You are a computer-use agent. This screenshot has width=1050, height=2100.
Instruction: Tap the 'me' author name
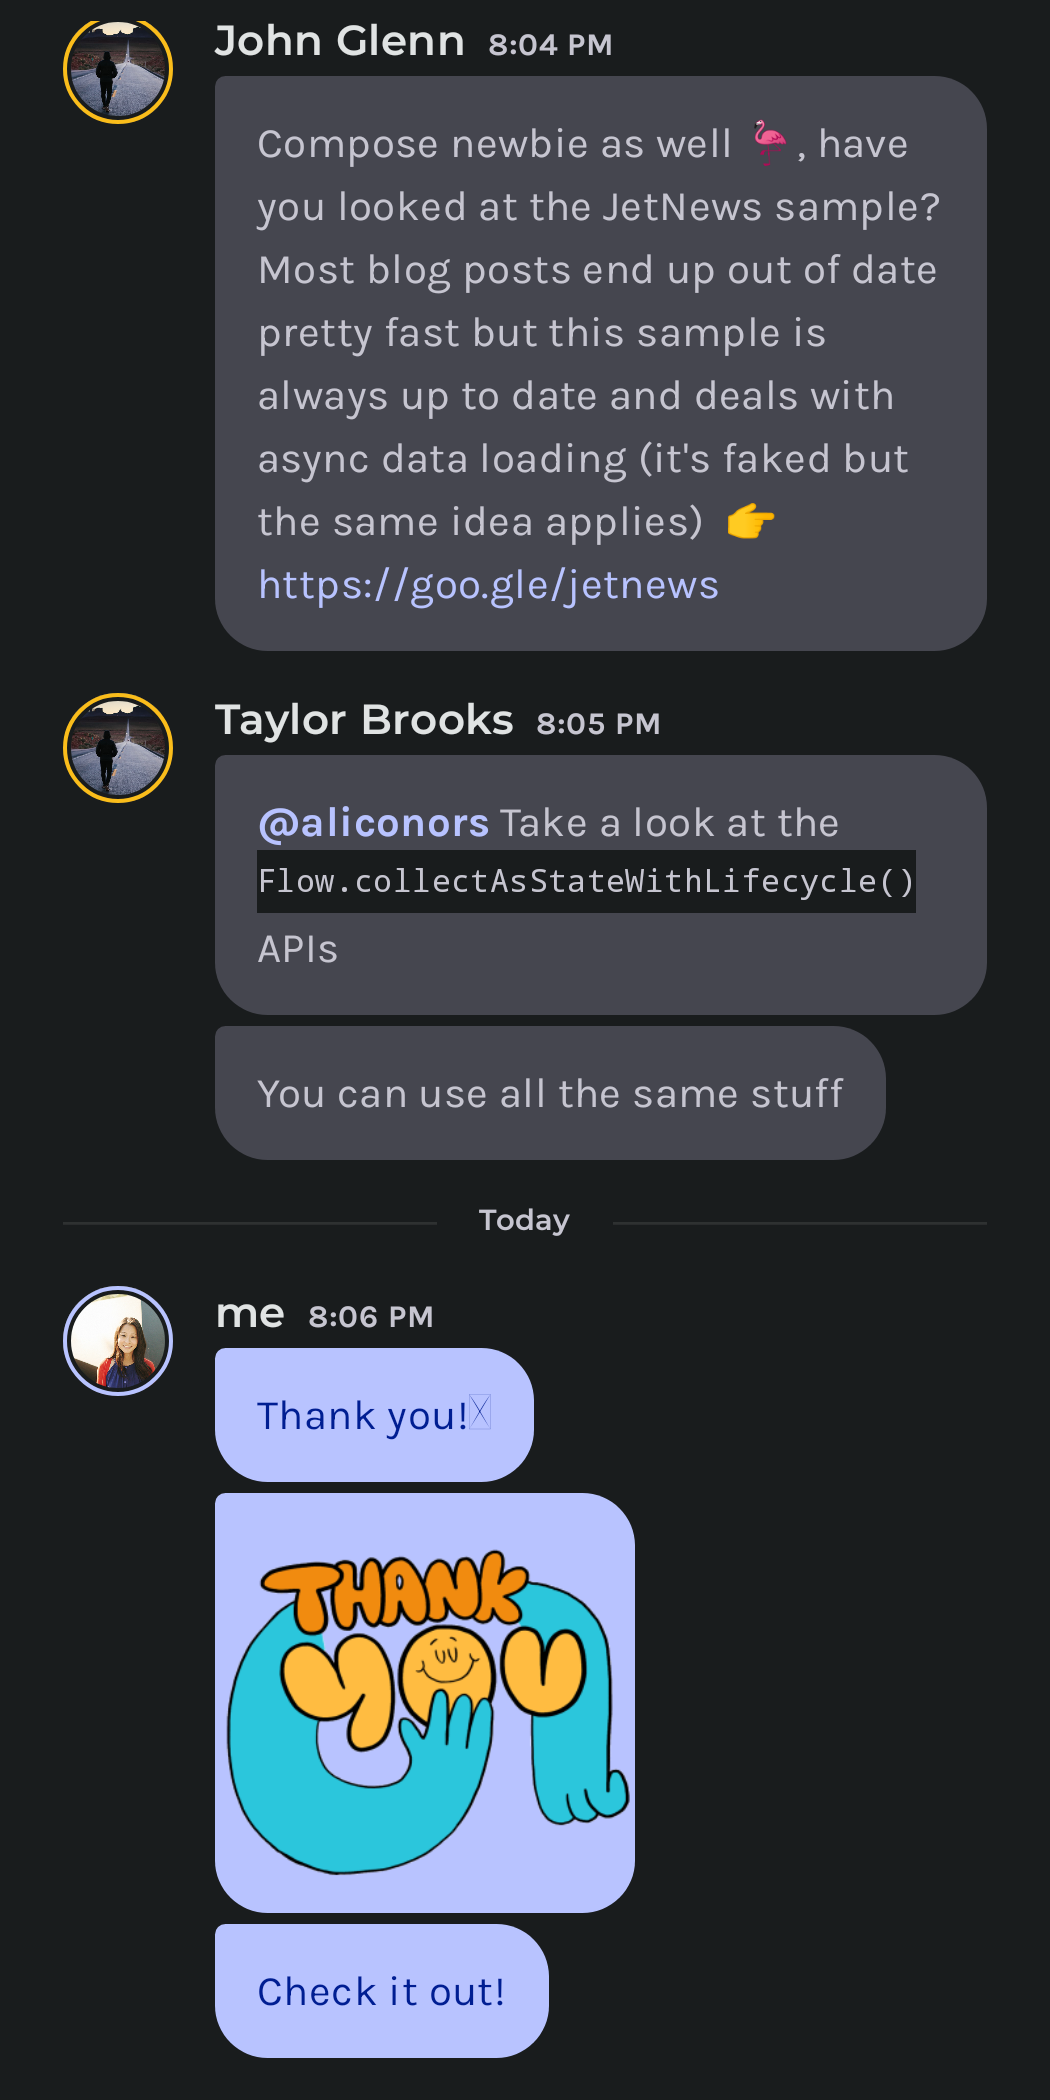click(x=251, y=1314)
